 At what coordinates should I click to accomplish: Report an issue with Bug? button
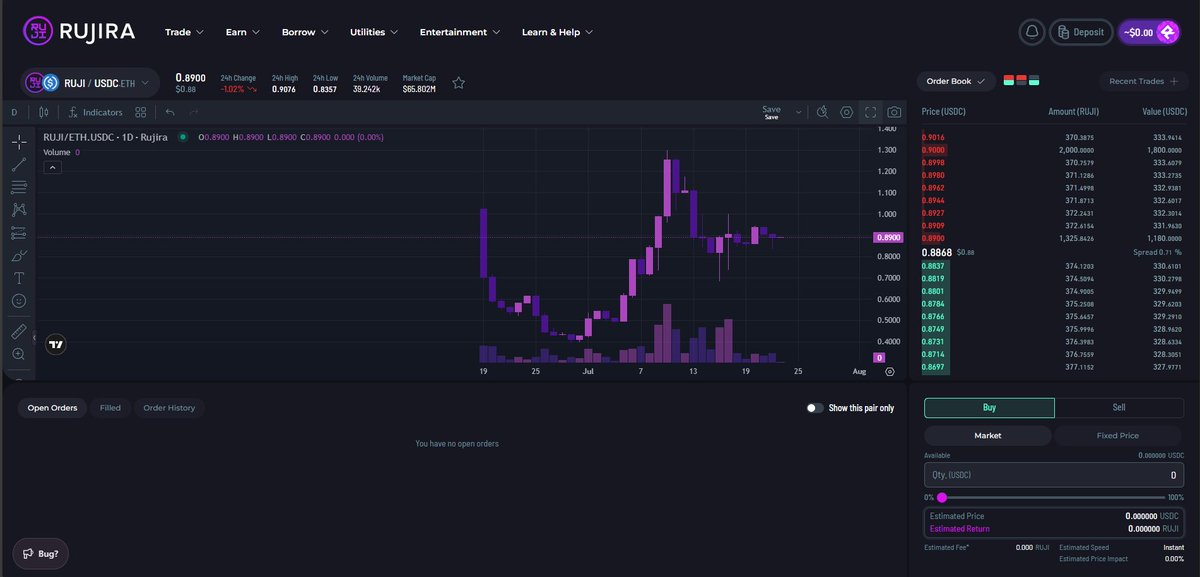pyautogui.click(x=41, y=553)
